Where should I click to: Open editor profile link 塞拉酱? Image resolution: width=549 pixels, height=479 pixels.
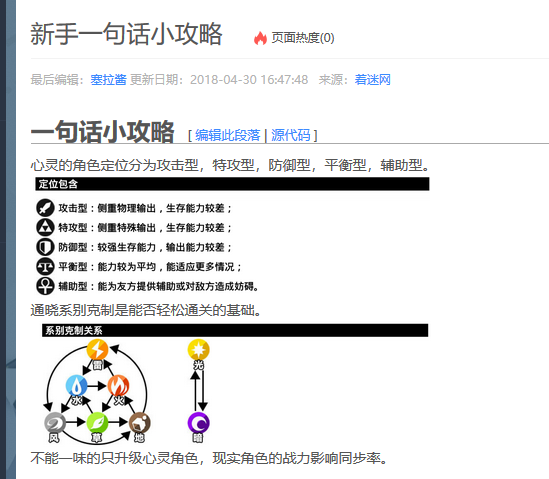[x=108, y=80]
